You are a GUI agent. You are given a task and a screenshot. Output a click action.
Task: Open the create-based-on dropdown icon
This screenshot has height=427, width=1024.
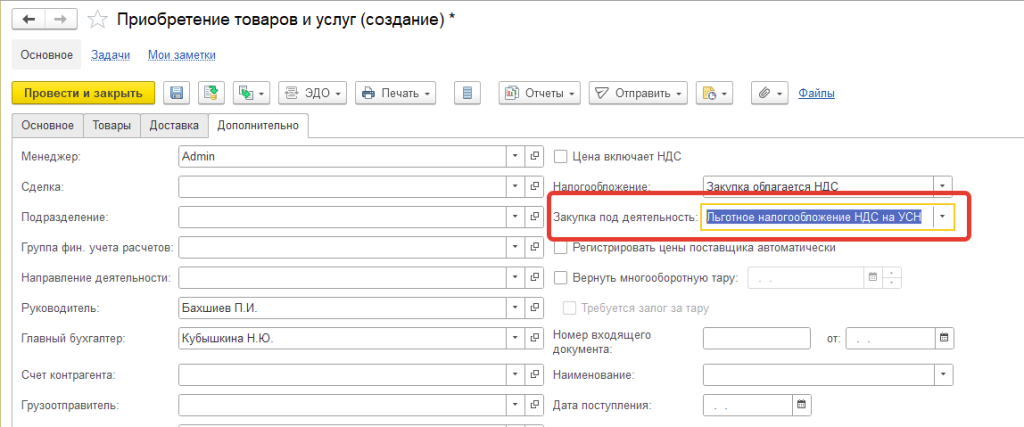251,93
